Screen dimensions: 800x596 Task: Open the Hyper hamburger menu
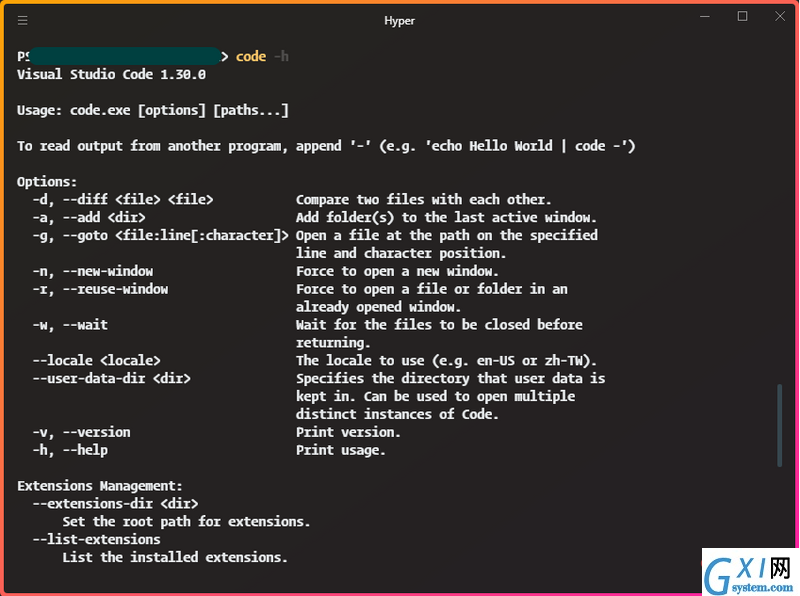click(x=22, y=20)
